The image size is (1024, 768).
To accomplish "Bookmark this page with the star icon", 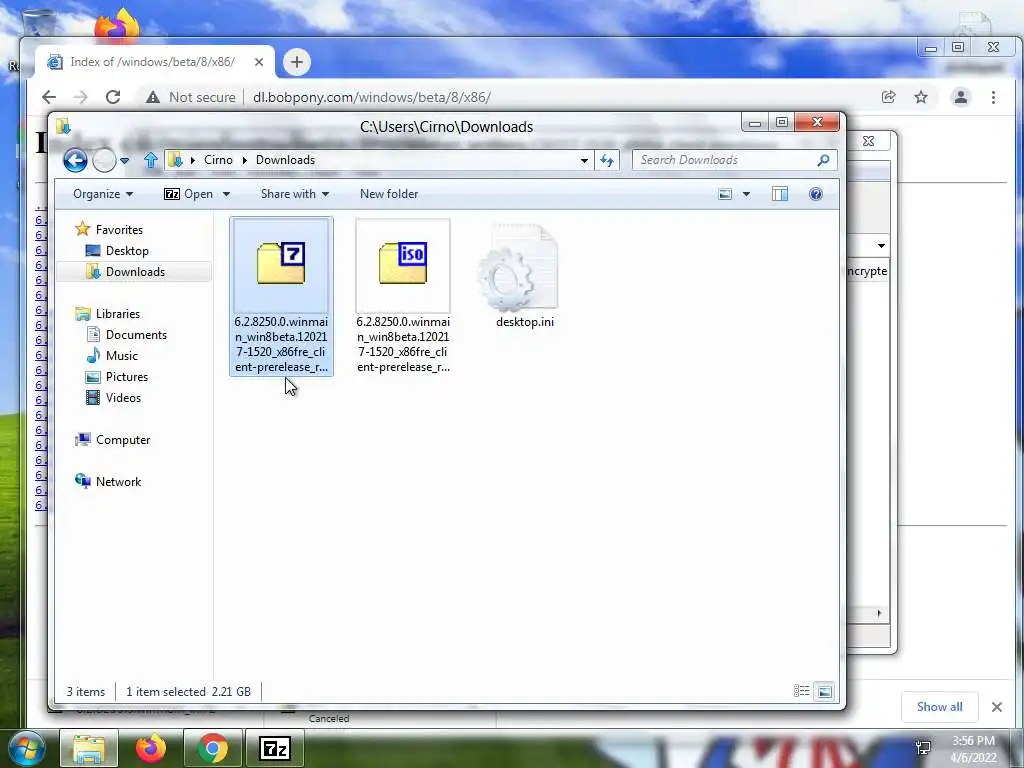I will point(921,97).
